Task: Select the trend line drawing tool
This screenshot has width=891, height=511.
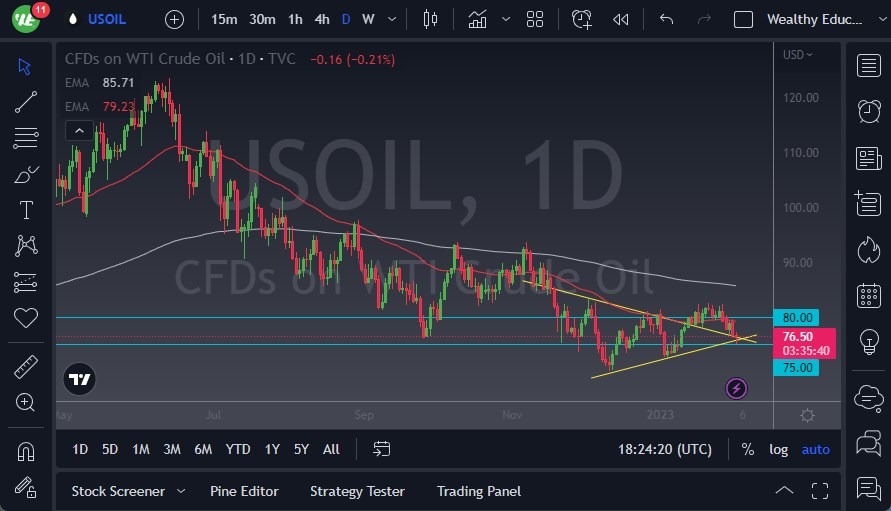Action: [26, 102]
